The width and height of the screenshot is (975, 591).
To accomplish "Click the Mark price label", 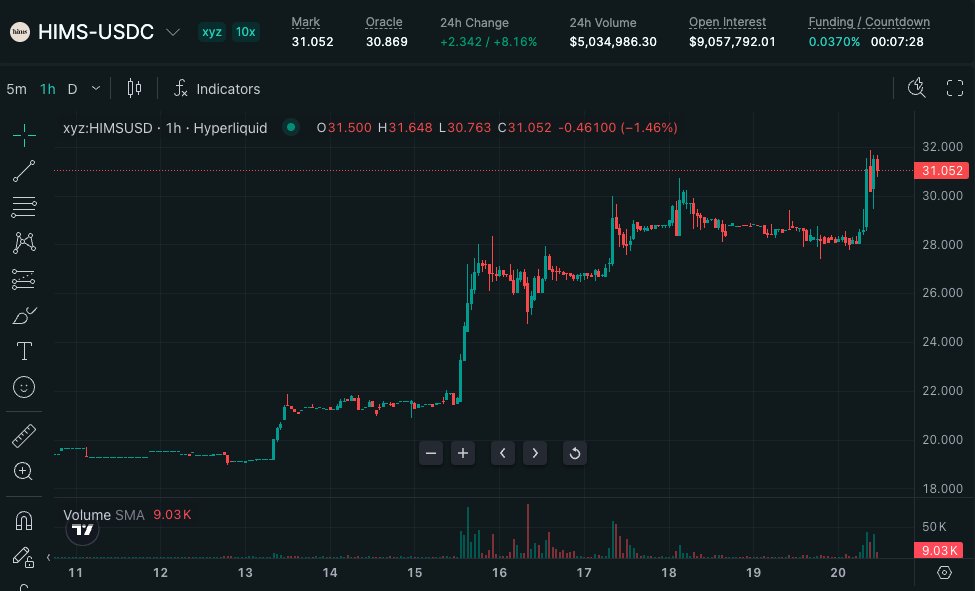I will click(x=306, y=22).
